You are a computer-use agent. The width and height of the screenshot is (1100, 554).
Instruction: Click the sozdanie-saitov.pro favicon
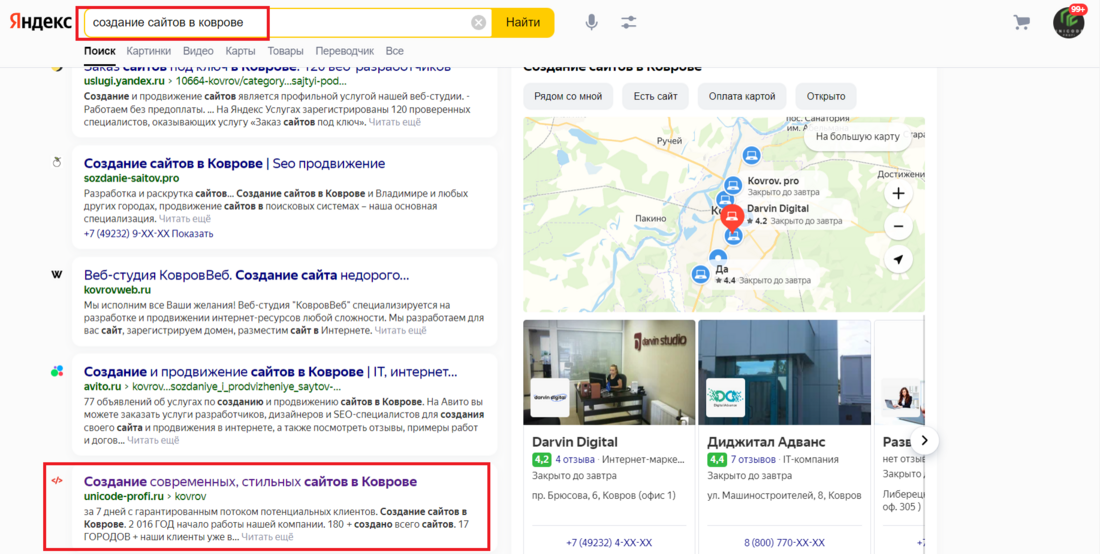tap(58, 163)
